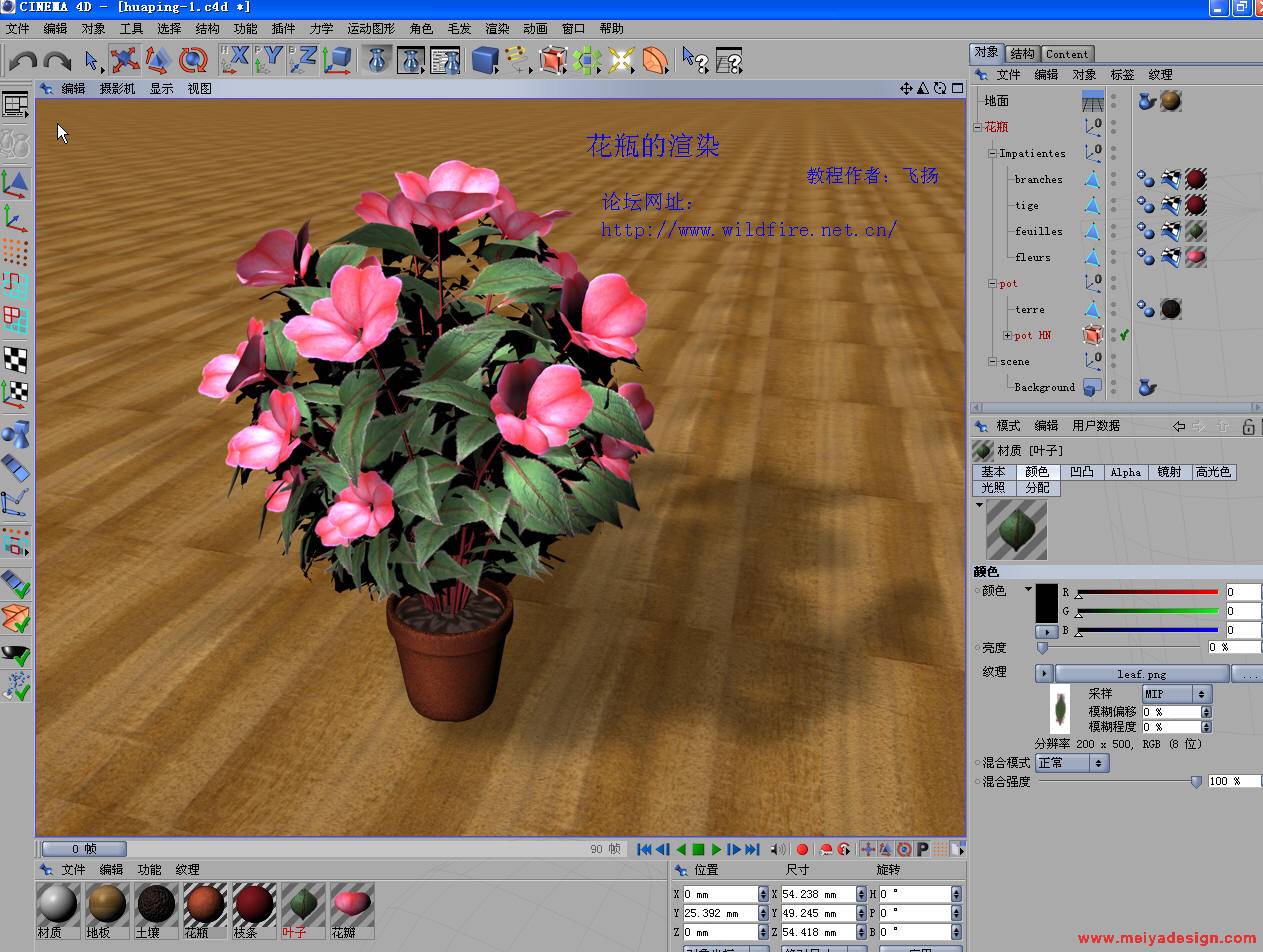Viewport: 1263px width, 952px height.
Task: Select the 花瓣 material thumbnail
Action: click(x=352, y=904)
